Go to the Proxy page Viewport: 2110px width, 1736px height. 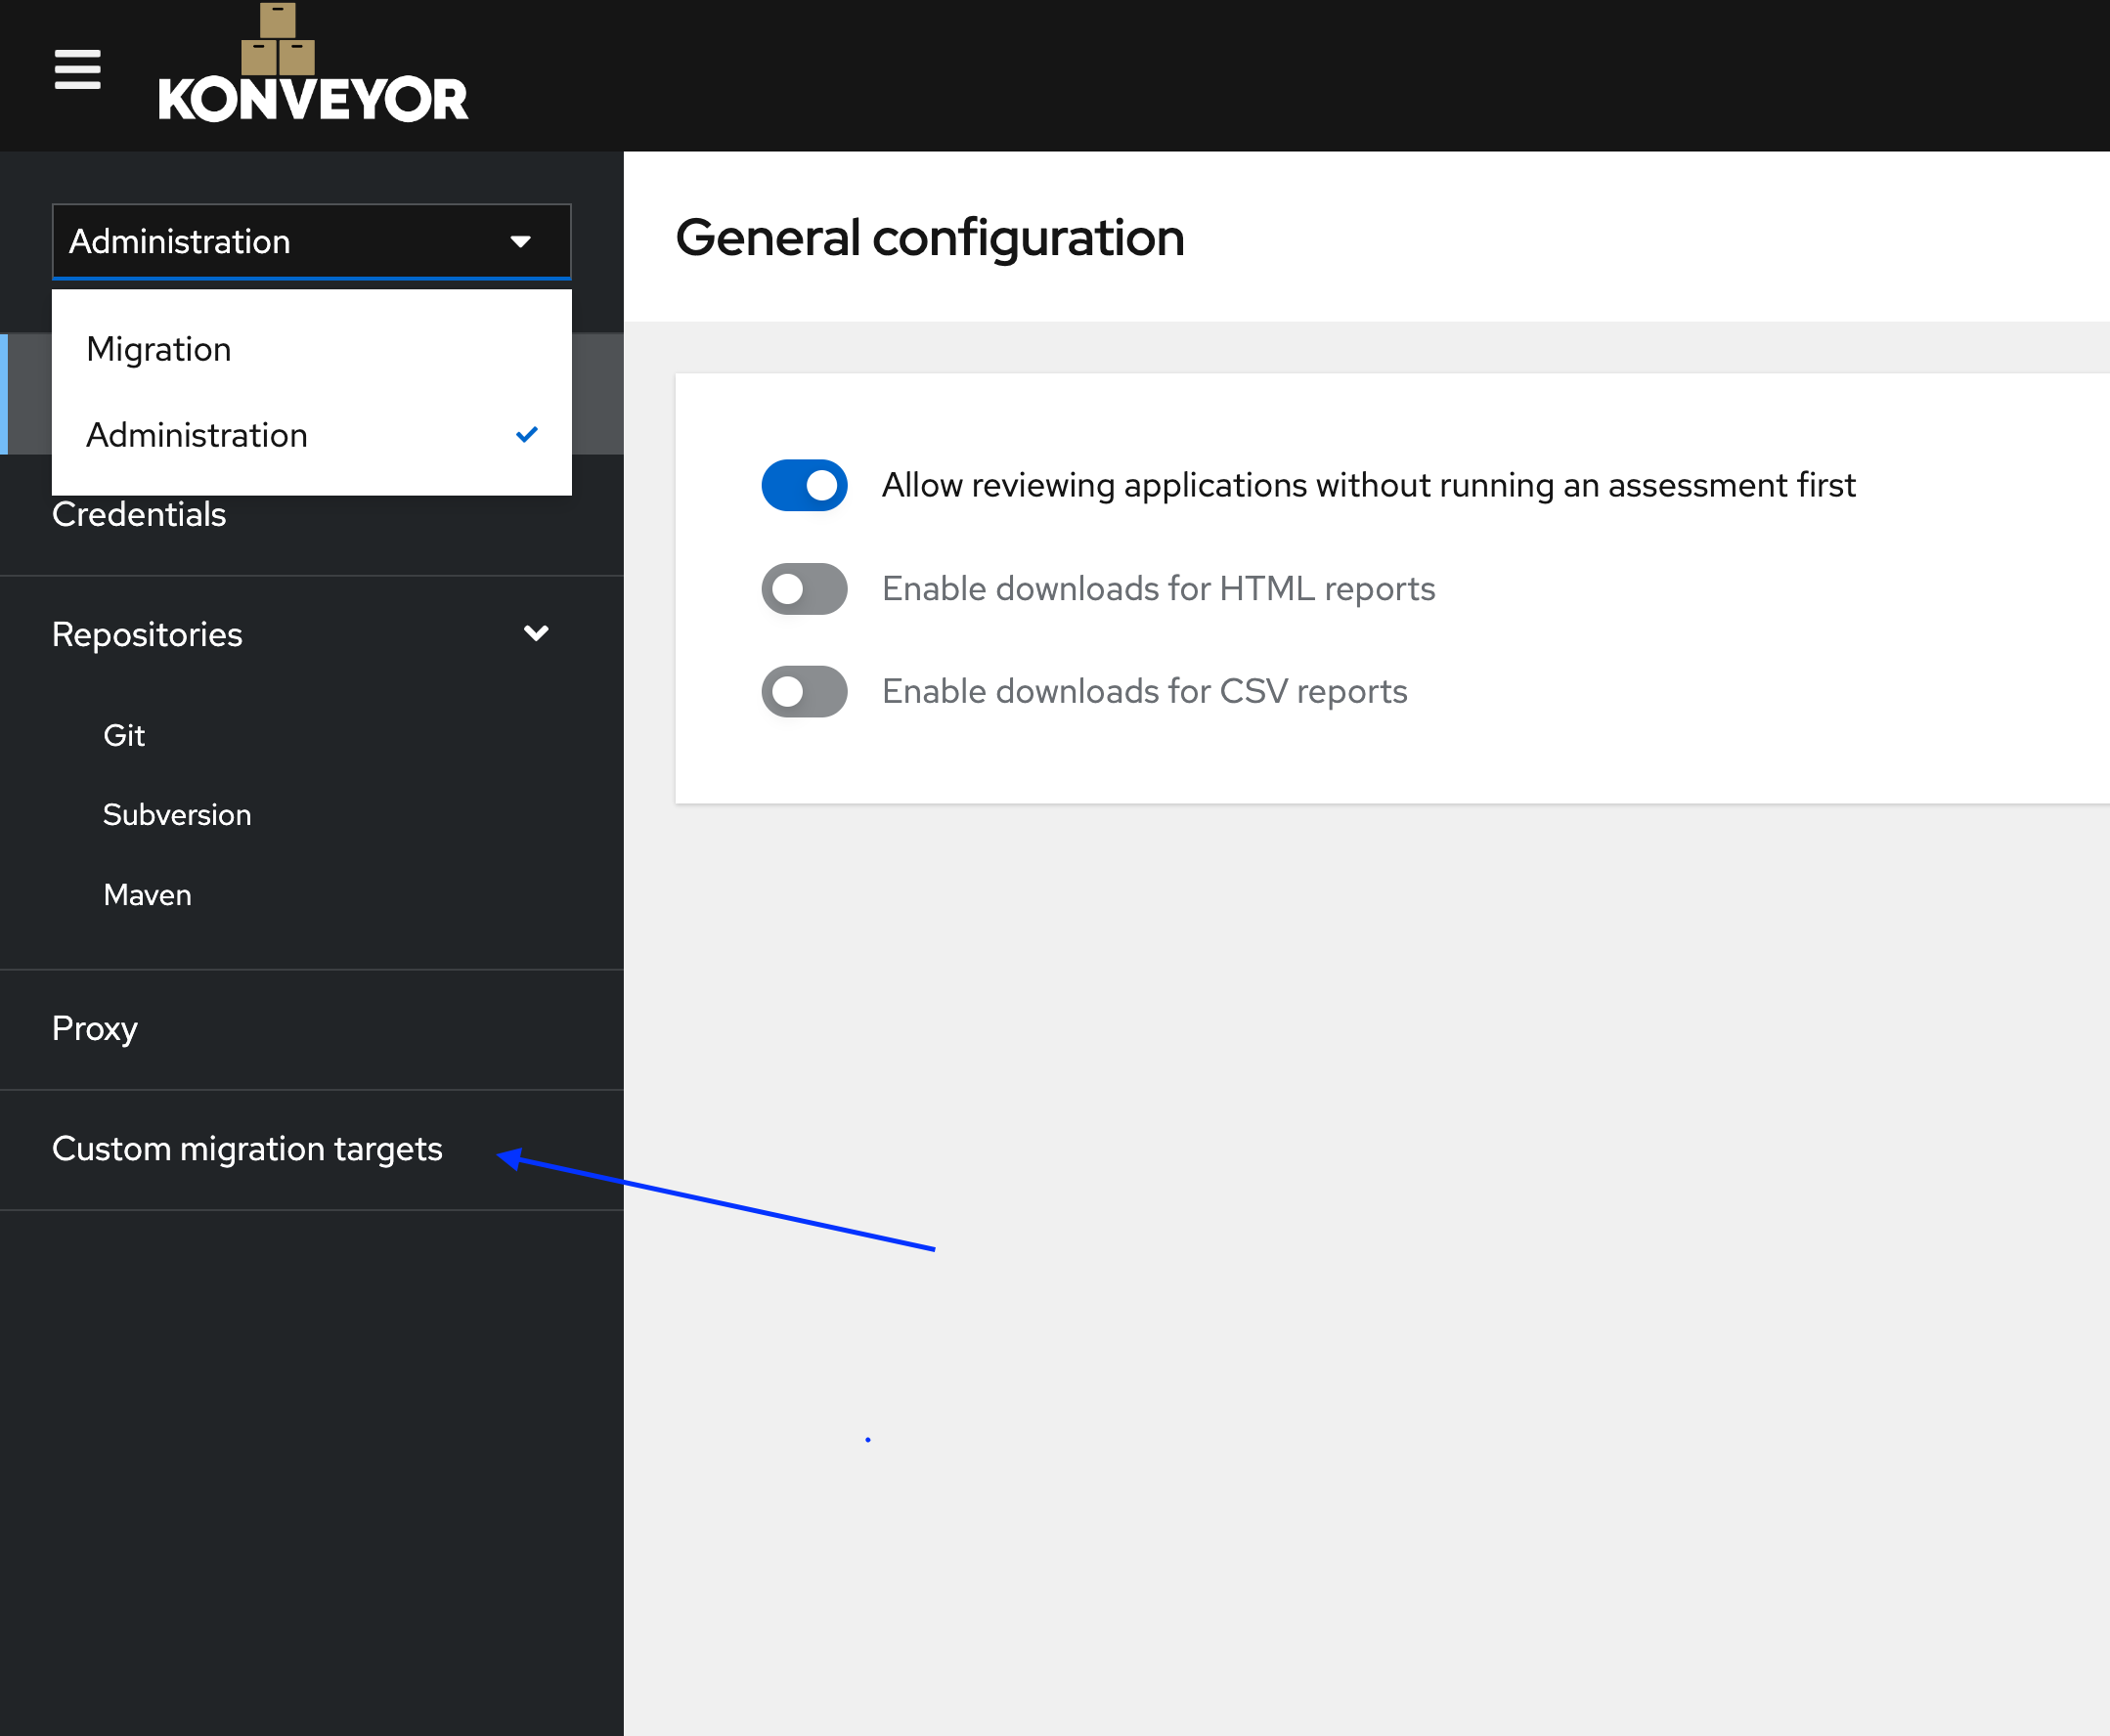pyautogui.click(x=95, y=1029)
